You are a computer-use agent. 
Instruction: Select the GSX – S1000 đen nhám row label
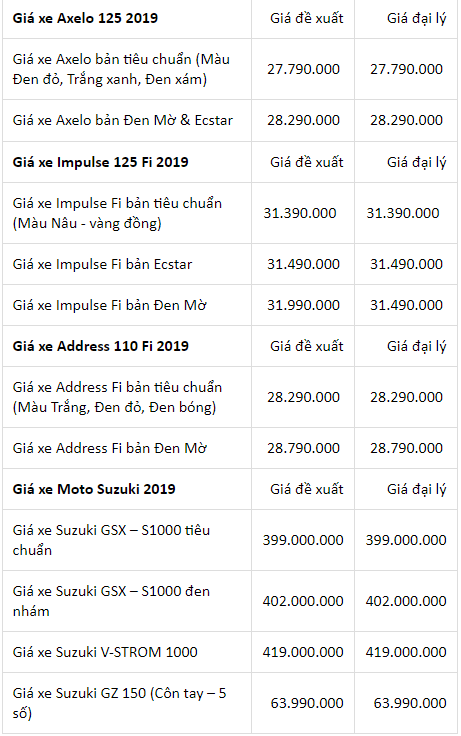(x=111, y=601)
